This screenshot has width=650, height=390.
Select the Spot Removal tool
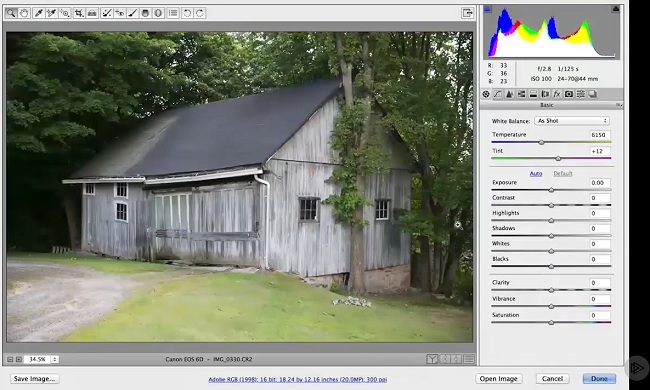pyautogui.click(x=107, y=13)
